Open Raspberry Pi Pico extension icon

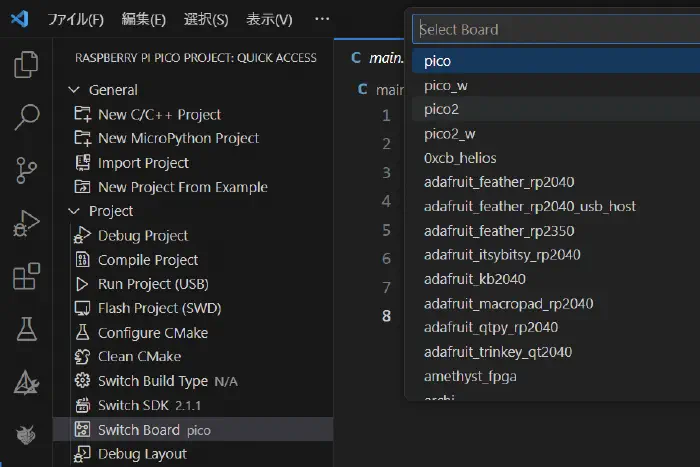pos(26,435)
